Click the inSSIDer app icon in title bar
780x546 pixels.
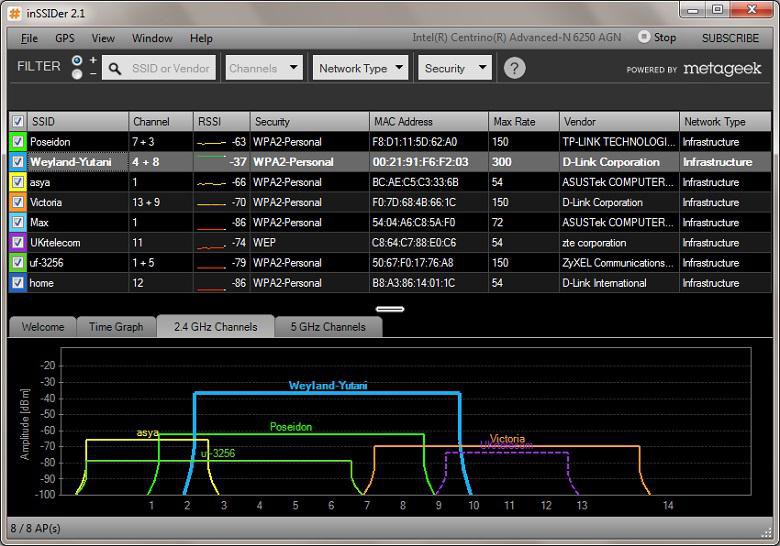(14, 11)
